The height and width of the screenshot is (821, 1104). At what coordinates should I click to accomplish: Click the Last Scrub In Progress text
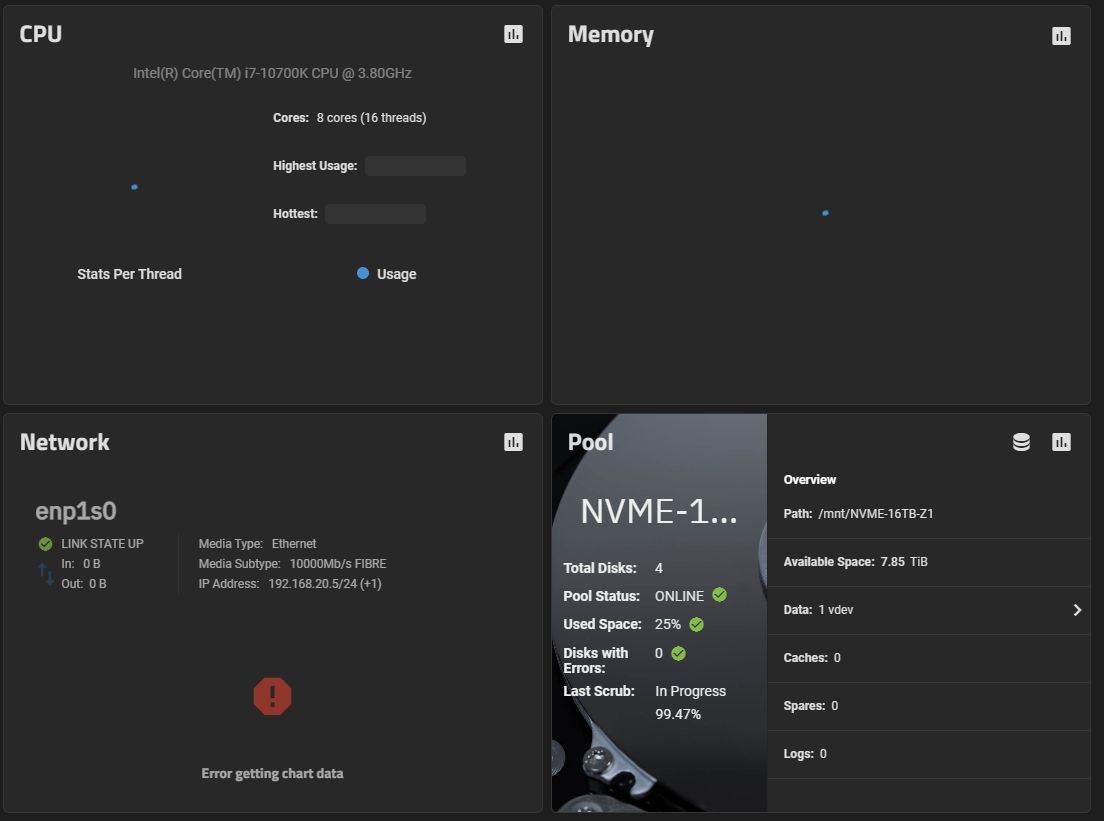click(x=691, y=691)
